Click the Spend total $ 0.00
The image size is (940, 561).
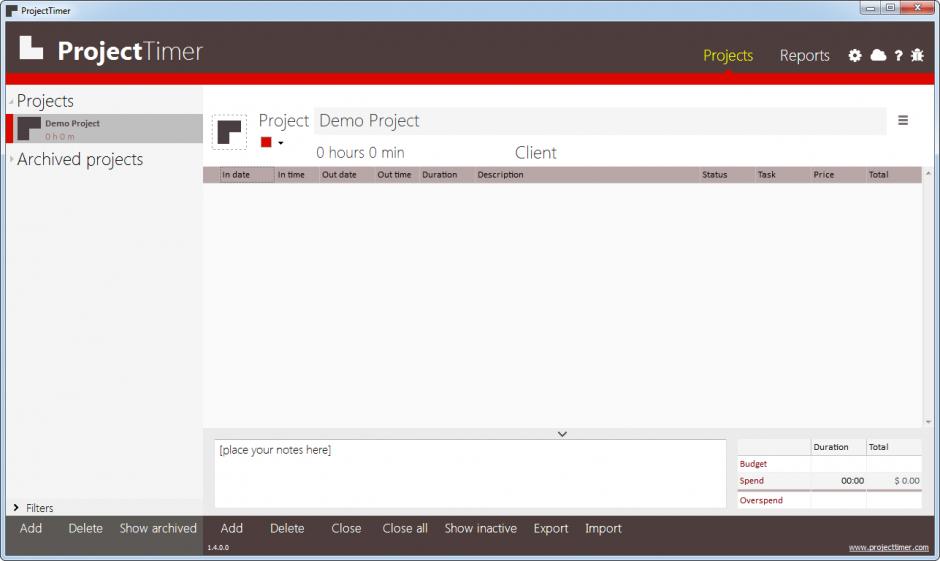pos(906,481)
